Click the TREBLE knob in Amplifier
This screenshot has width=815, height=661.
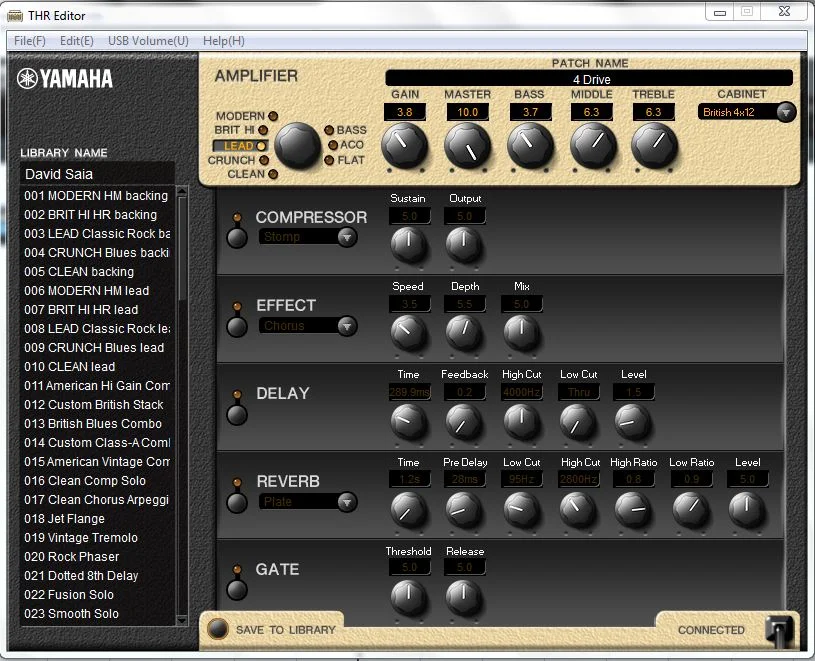tap(653, 146)
